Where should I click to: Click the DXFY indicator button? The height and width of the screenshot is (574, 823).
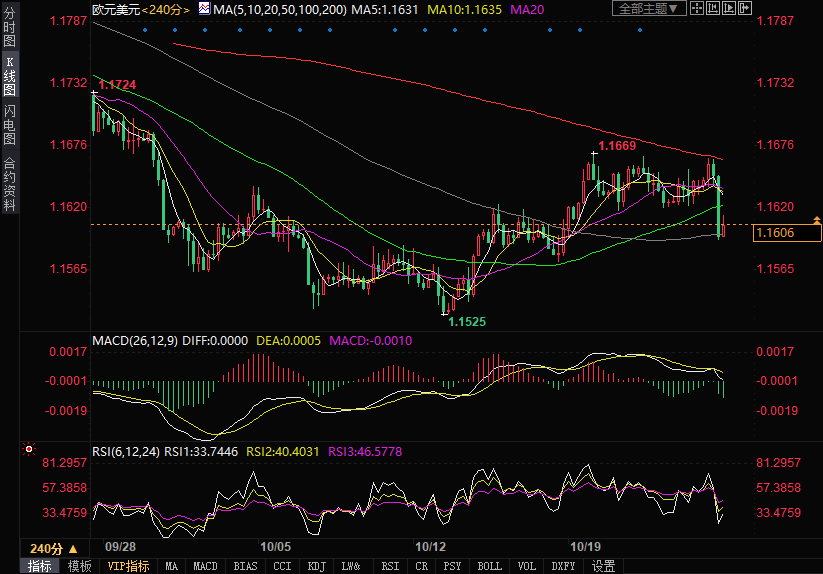click(563, 566)
